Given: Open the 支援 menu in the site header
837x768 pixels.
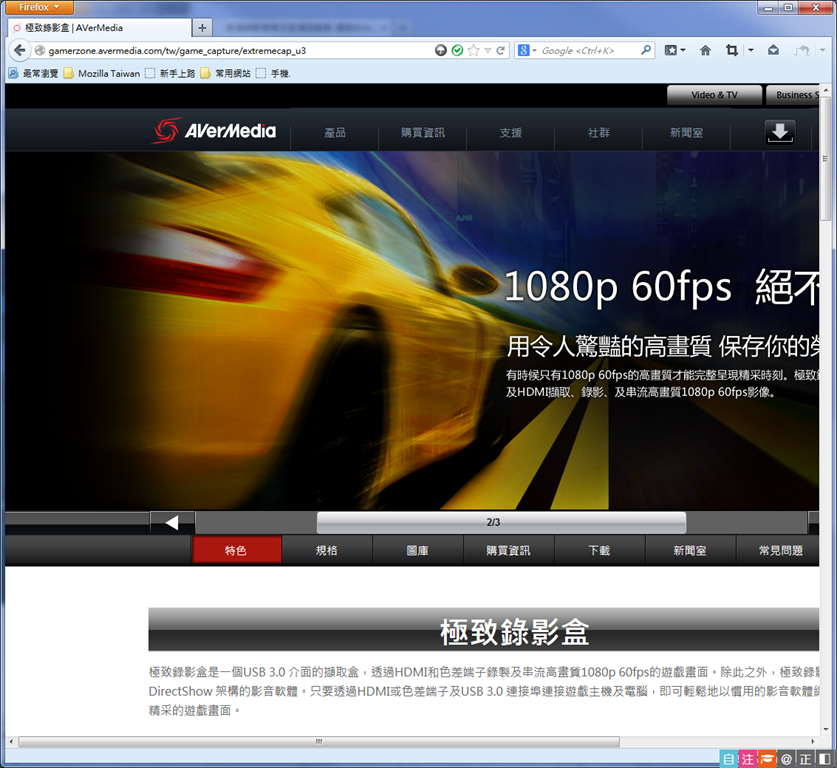Looking at the screenshot, I should click(511, 132).
